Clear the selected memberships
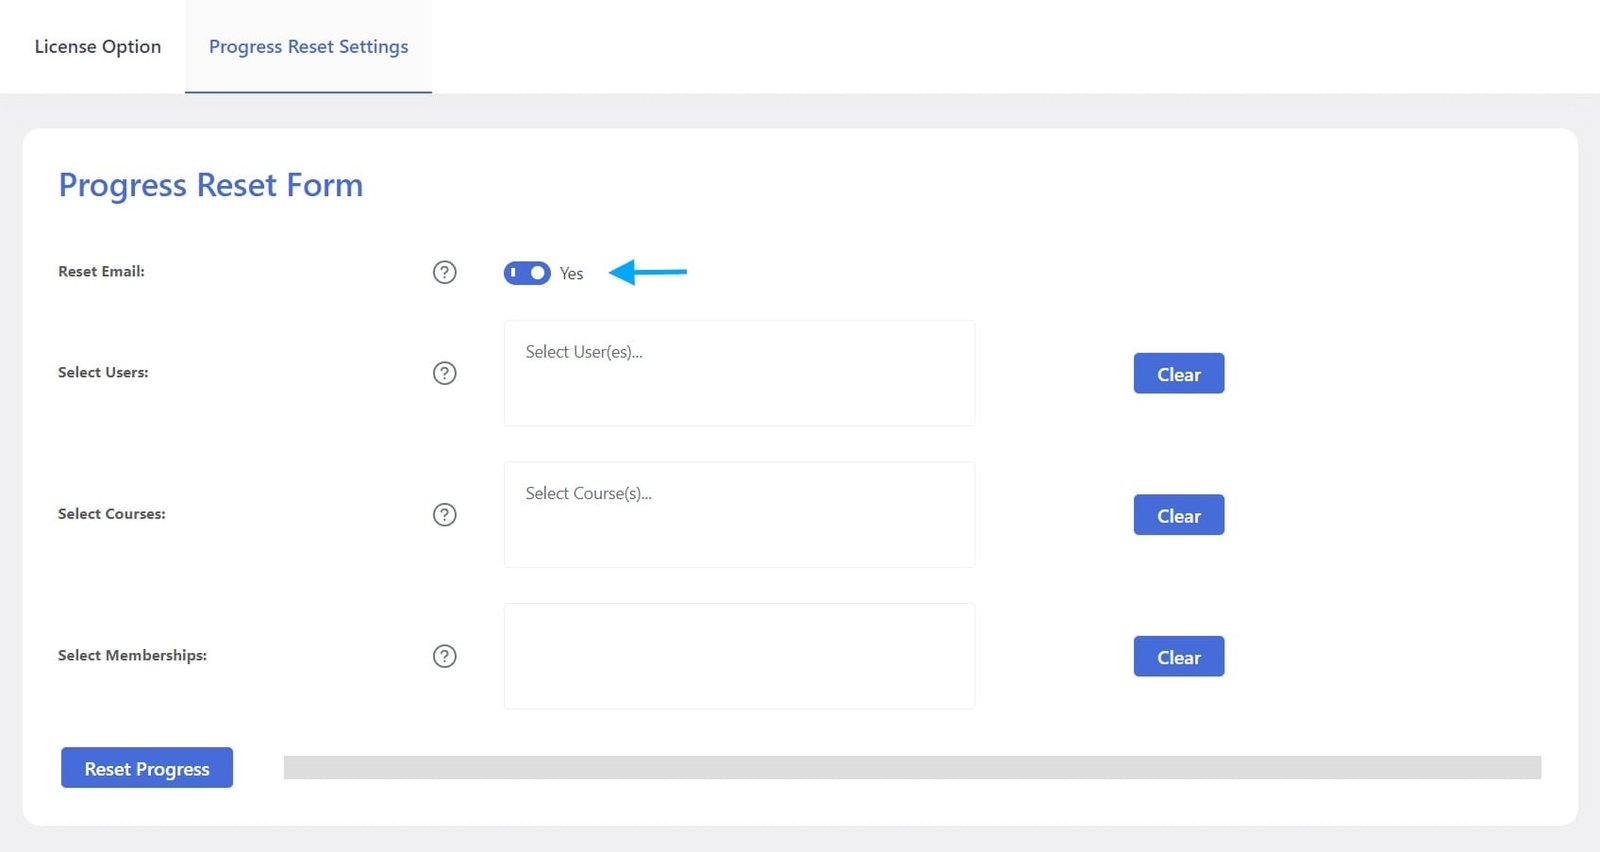 click(1179, 657)
